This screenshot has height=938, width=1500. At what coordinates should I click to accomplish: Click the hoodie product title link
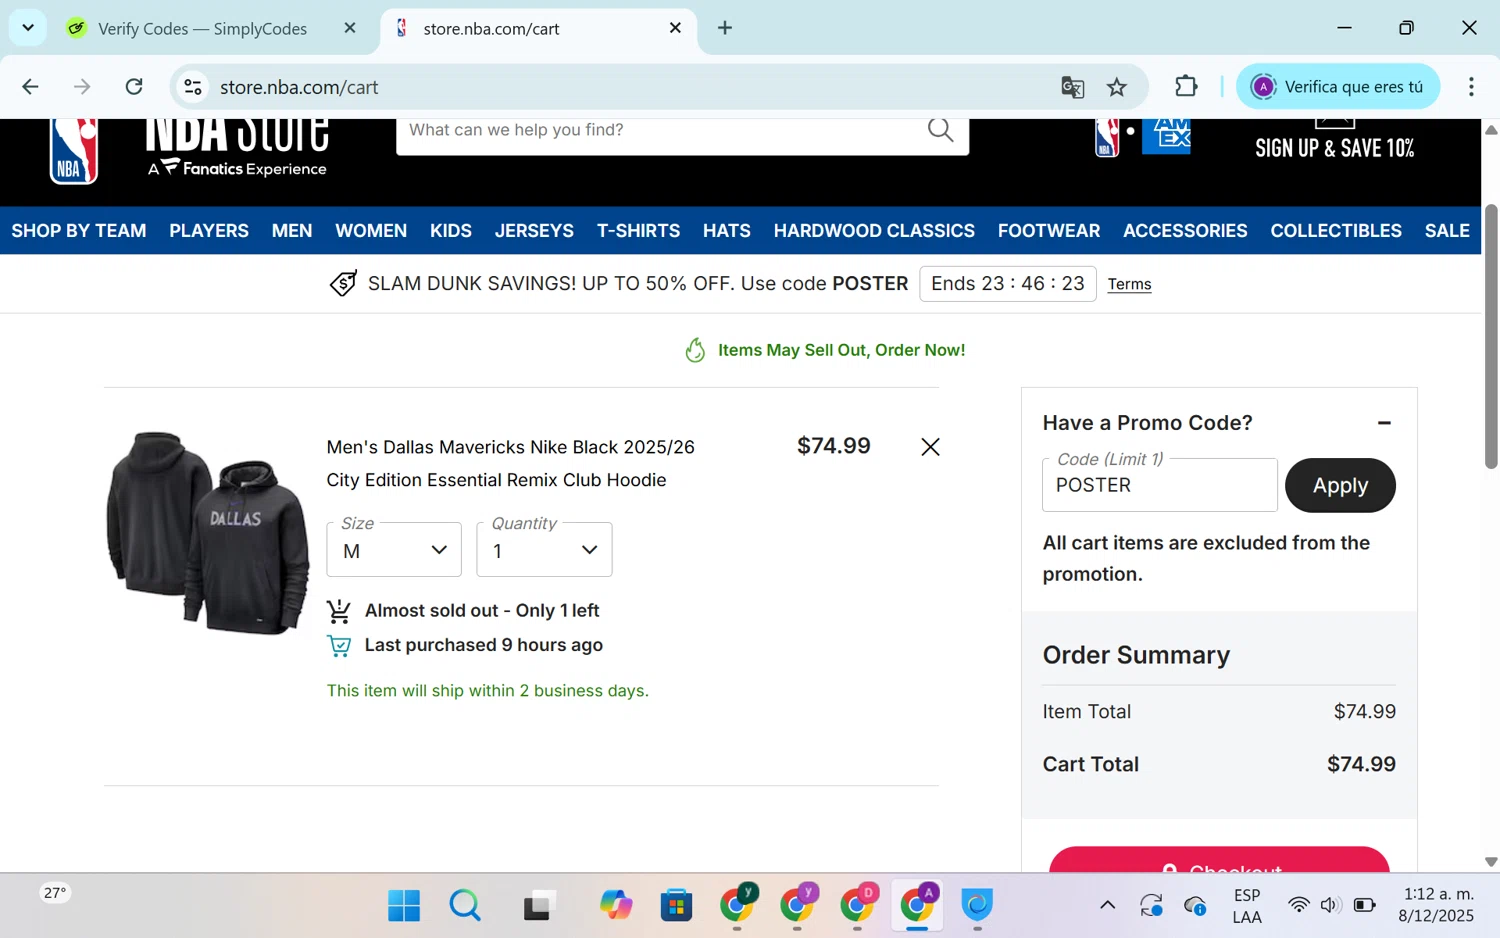point(510,463)
